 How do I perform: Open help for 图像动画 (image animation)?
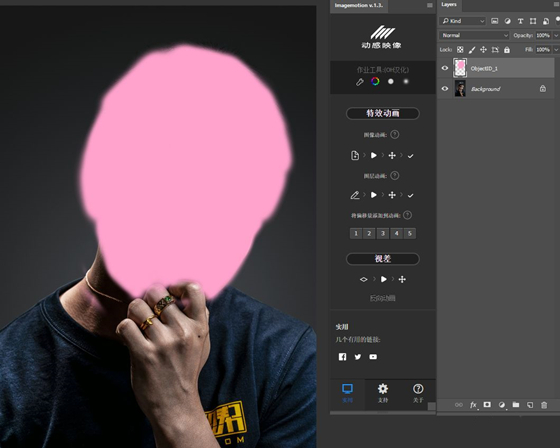(x=395, y=135)
